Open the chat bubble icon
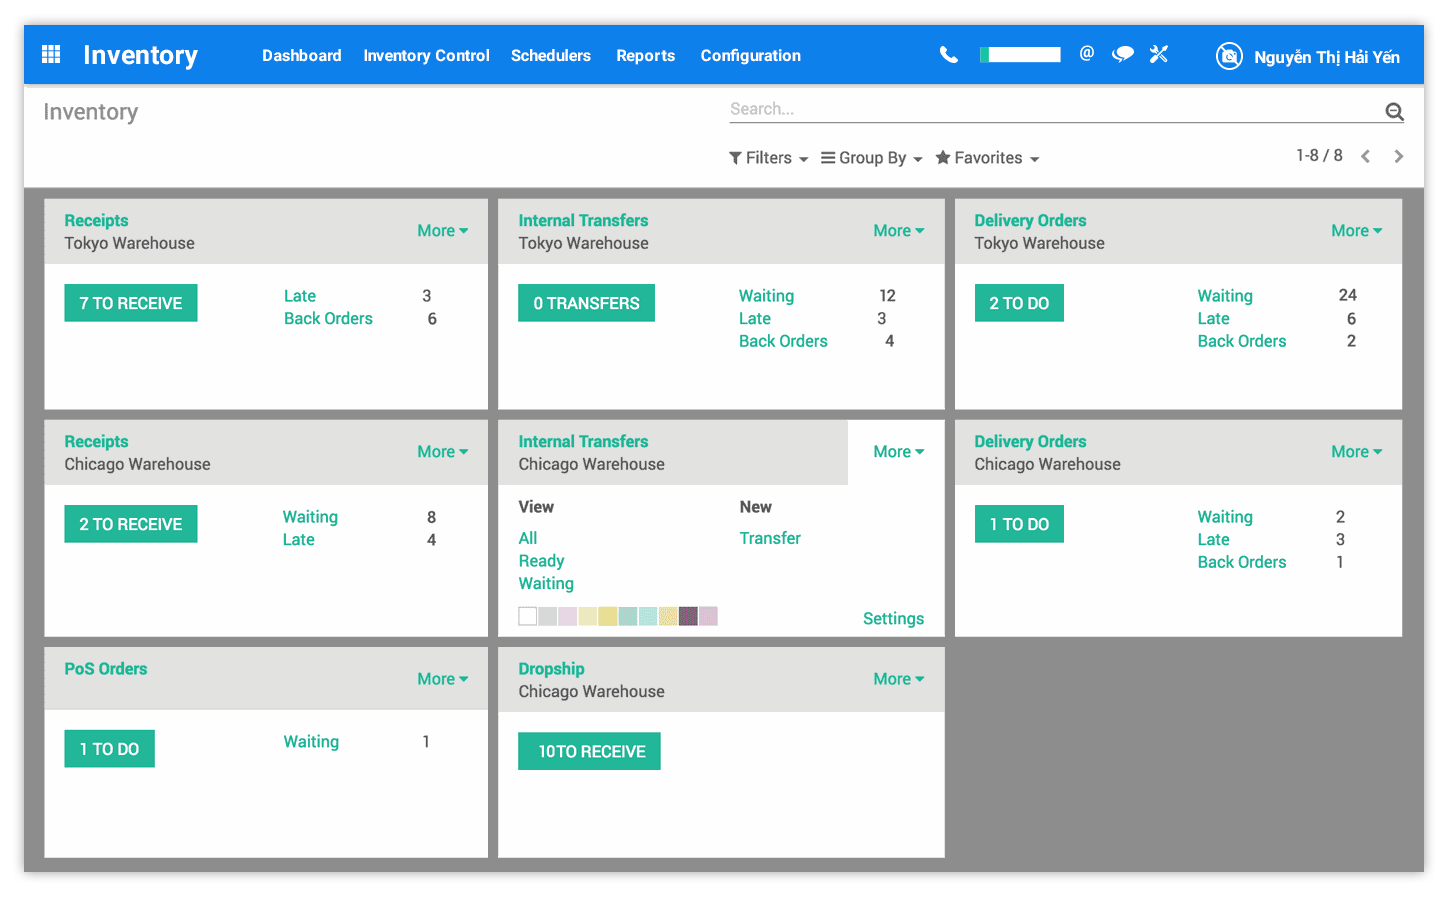Image resolution: width=1448 pixels, height=897 pixels. pyautogui.click(x=1122, y=55)
